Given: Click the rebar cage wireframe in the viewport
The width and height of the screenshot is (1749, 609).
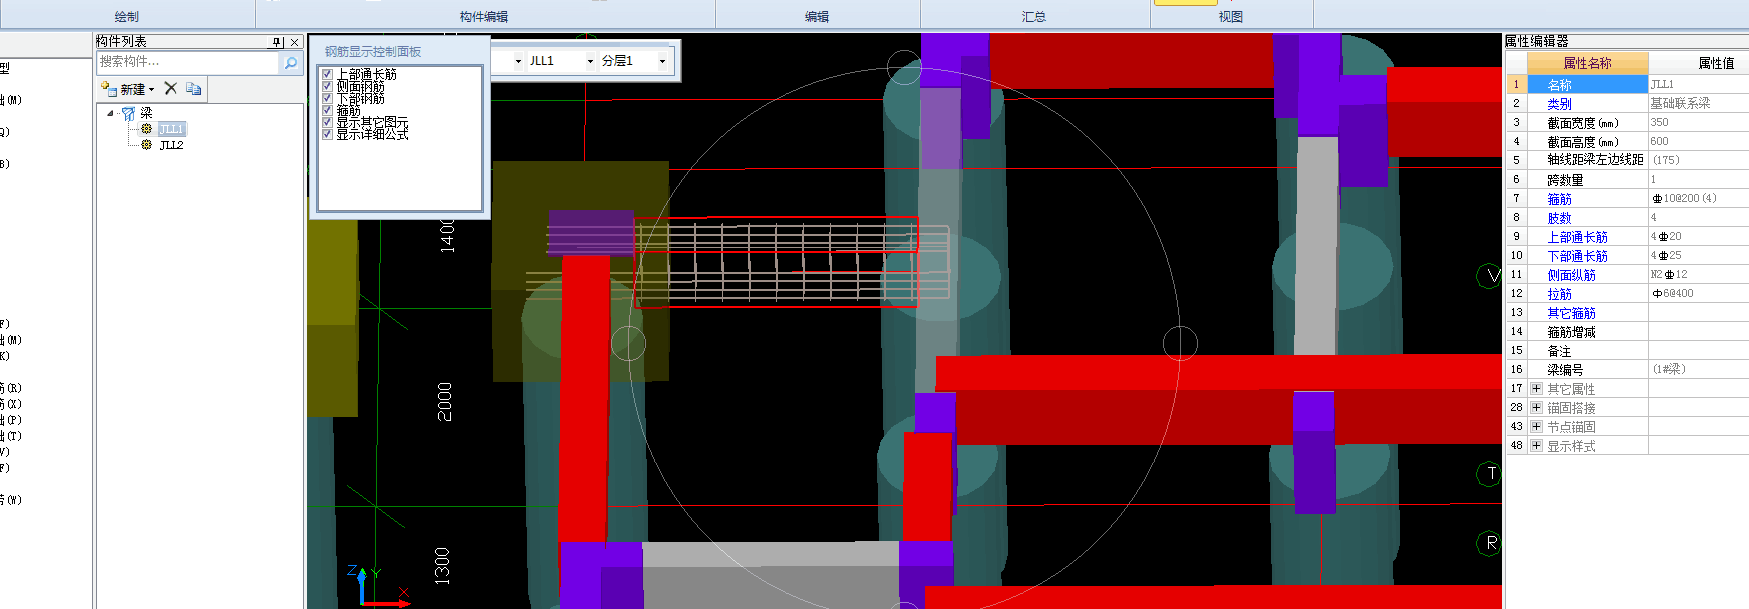Looking at the screenshot, I should 776,262.
